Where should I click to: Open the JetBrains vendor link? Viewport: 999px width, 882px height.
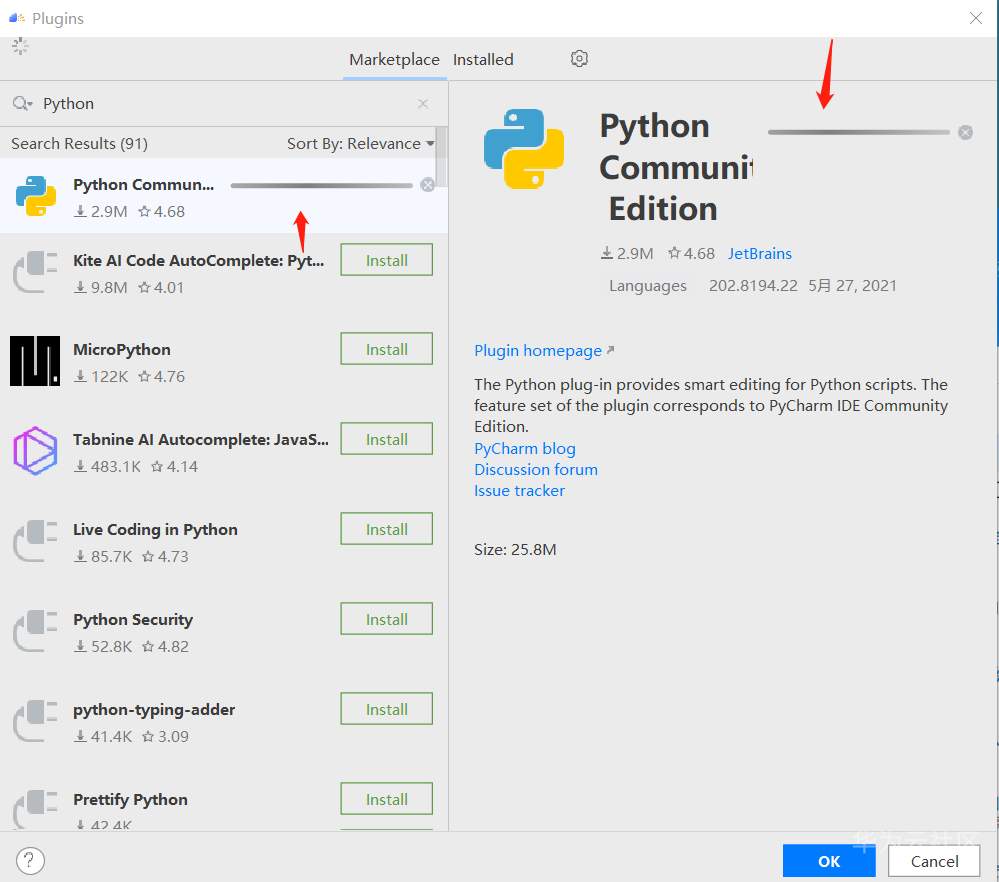(759, 254)
